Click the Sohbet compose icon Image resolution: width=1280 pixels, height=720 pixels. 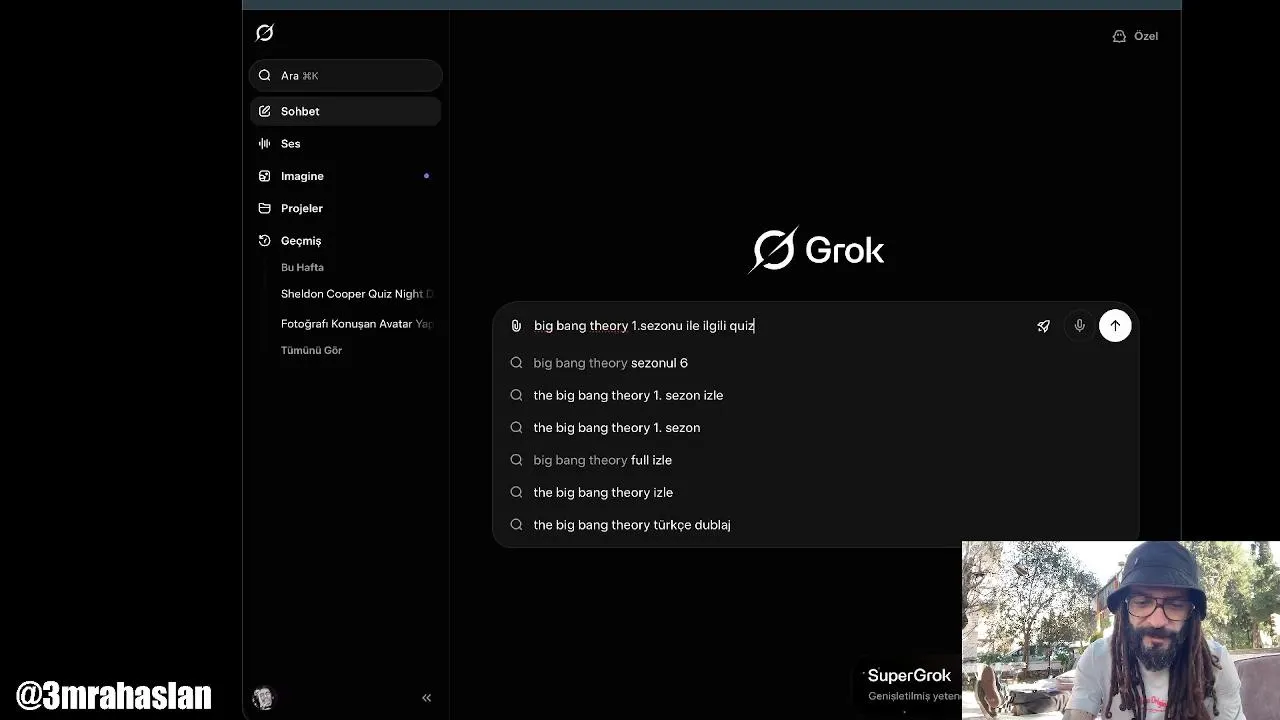click(x=264, y=111)
